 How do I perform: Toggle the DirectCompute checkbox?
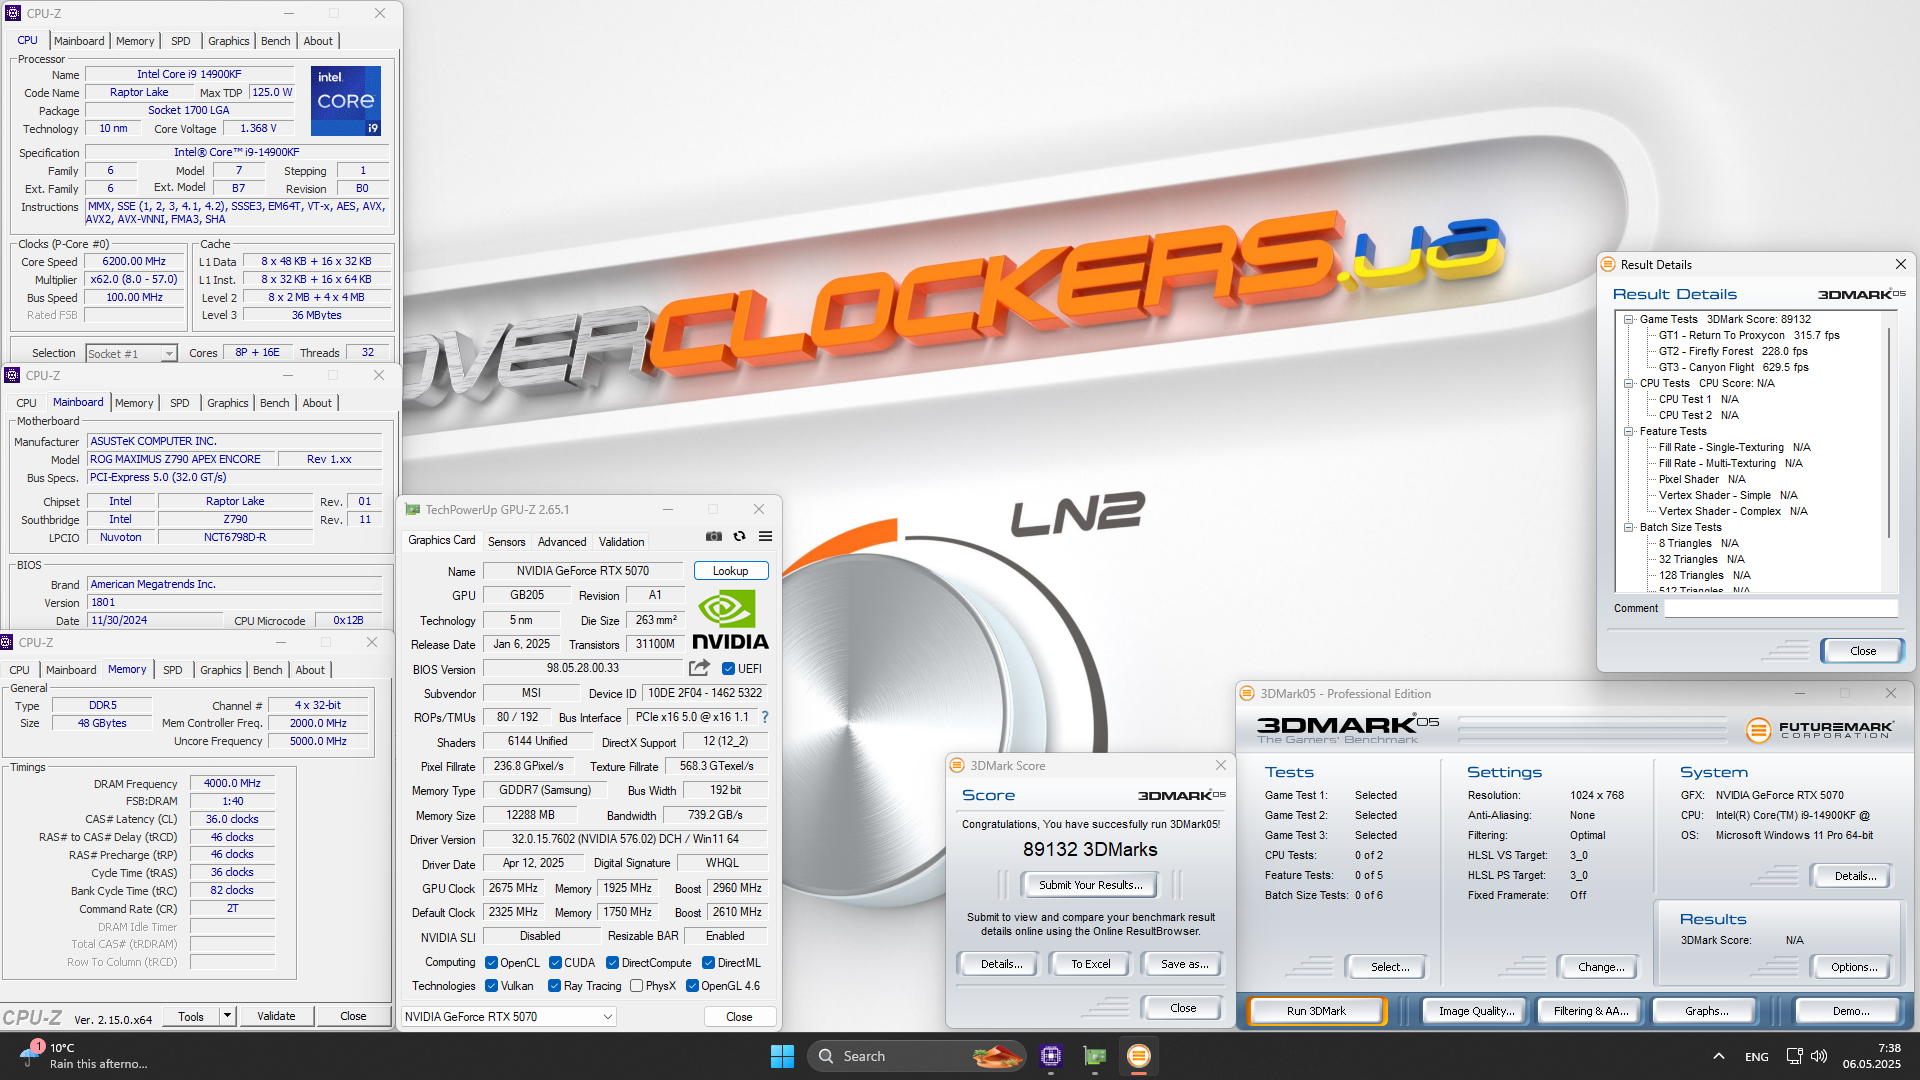pyautogui.click(x=612, y=963)
